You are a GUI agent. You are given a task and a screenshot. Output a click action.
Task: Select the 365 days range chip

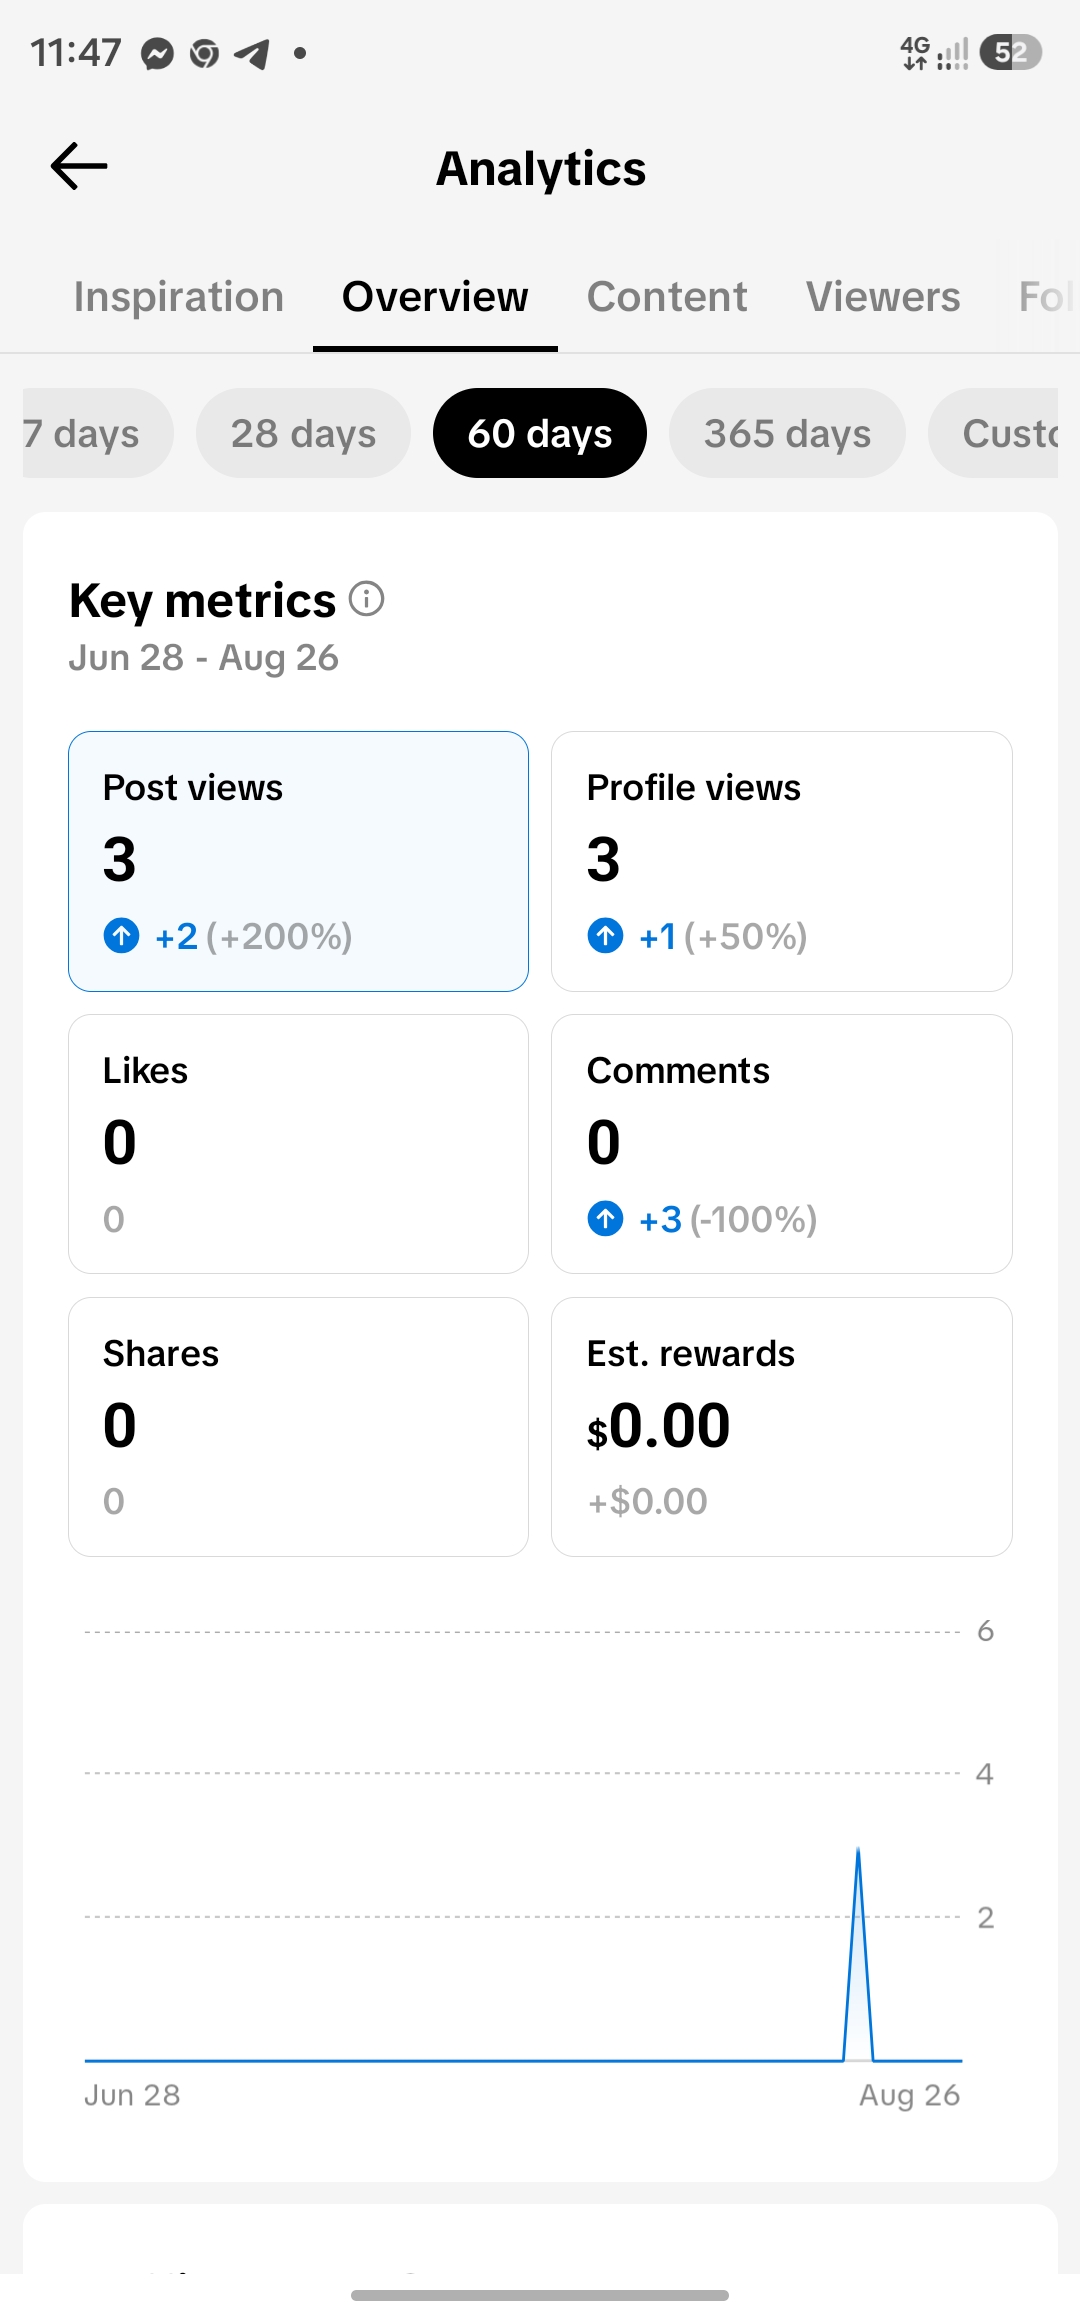(787, 433)
